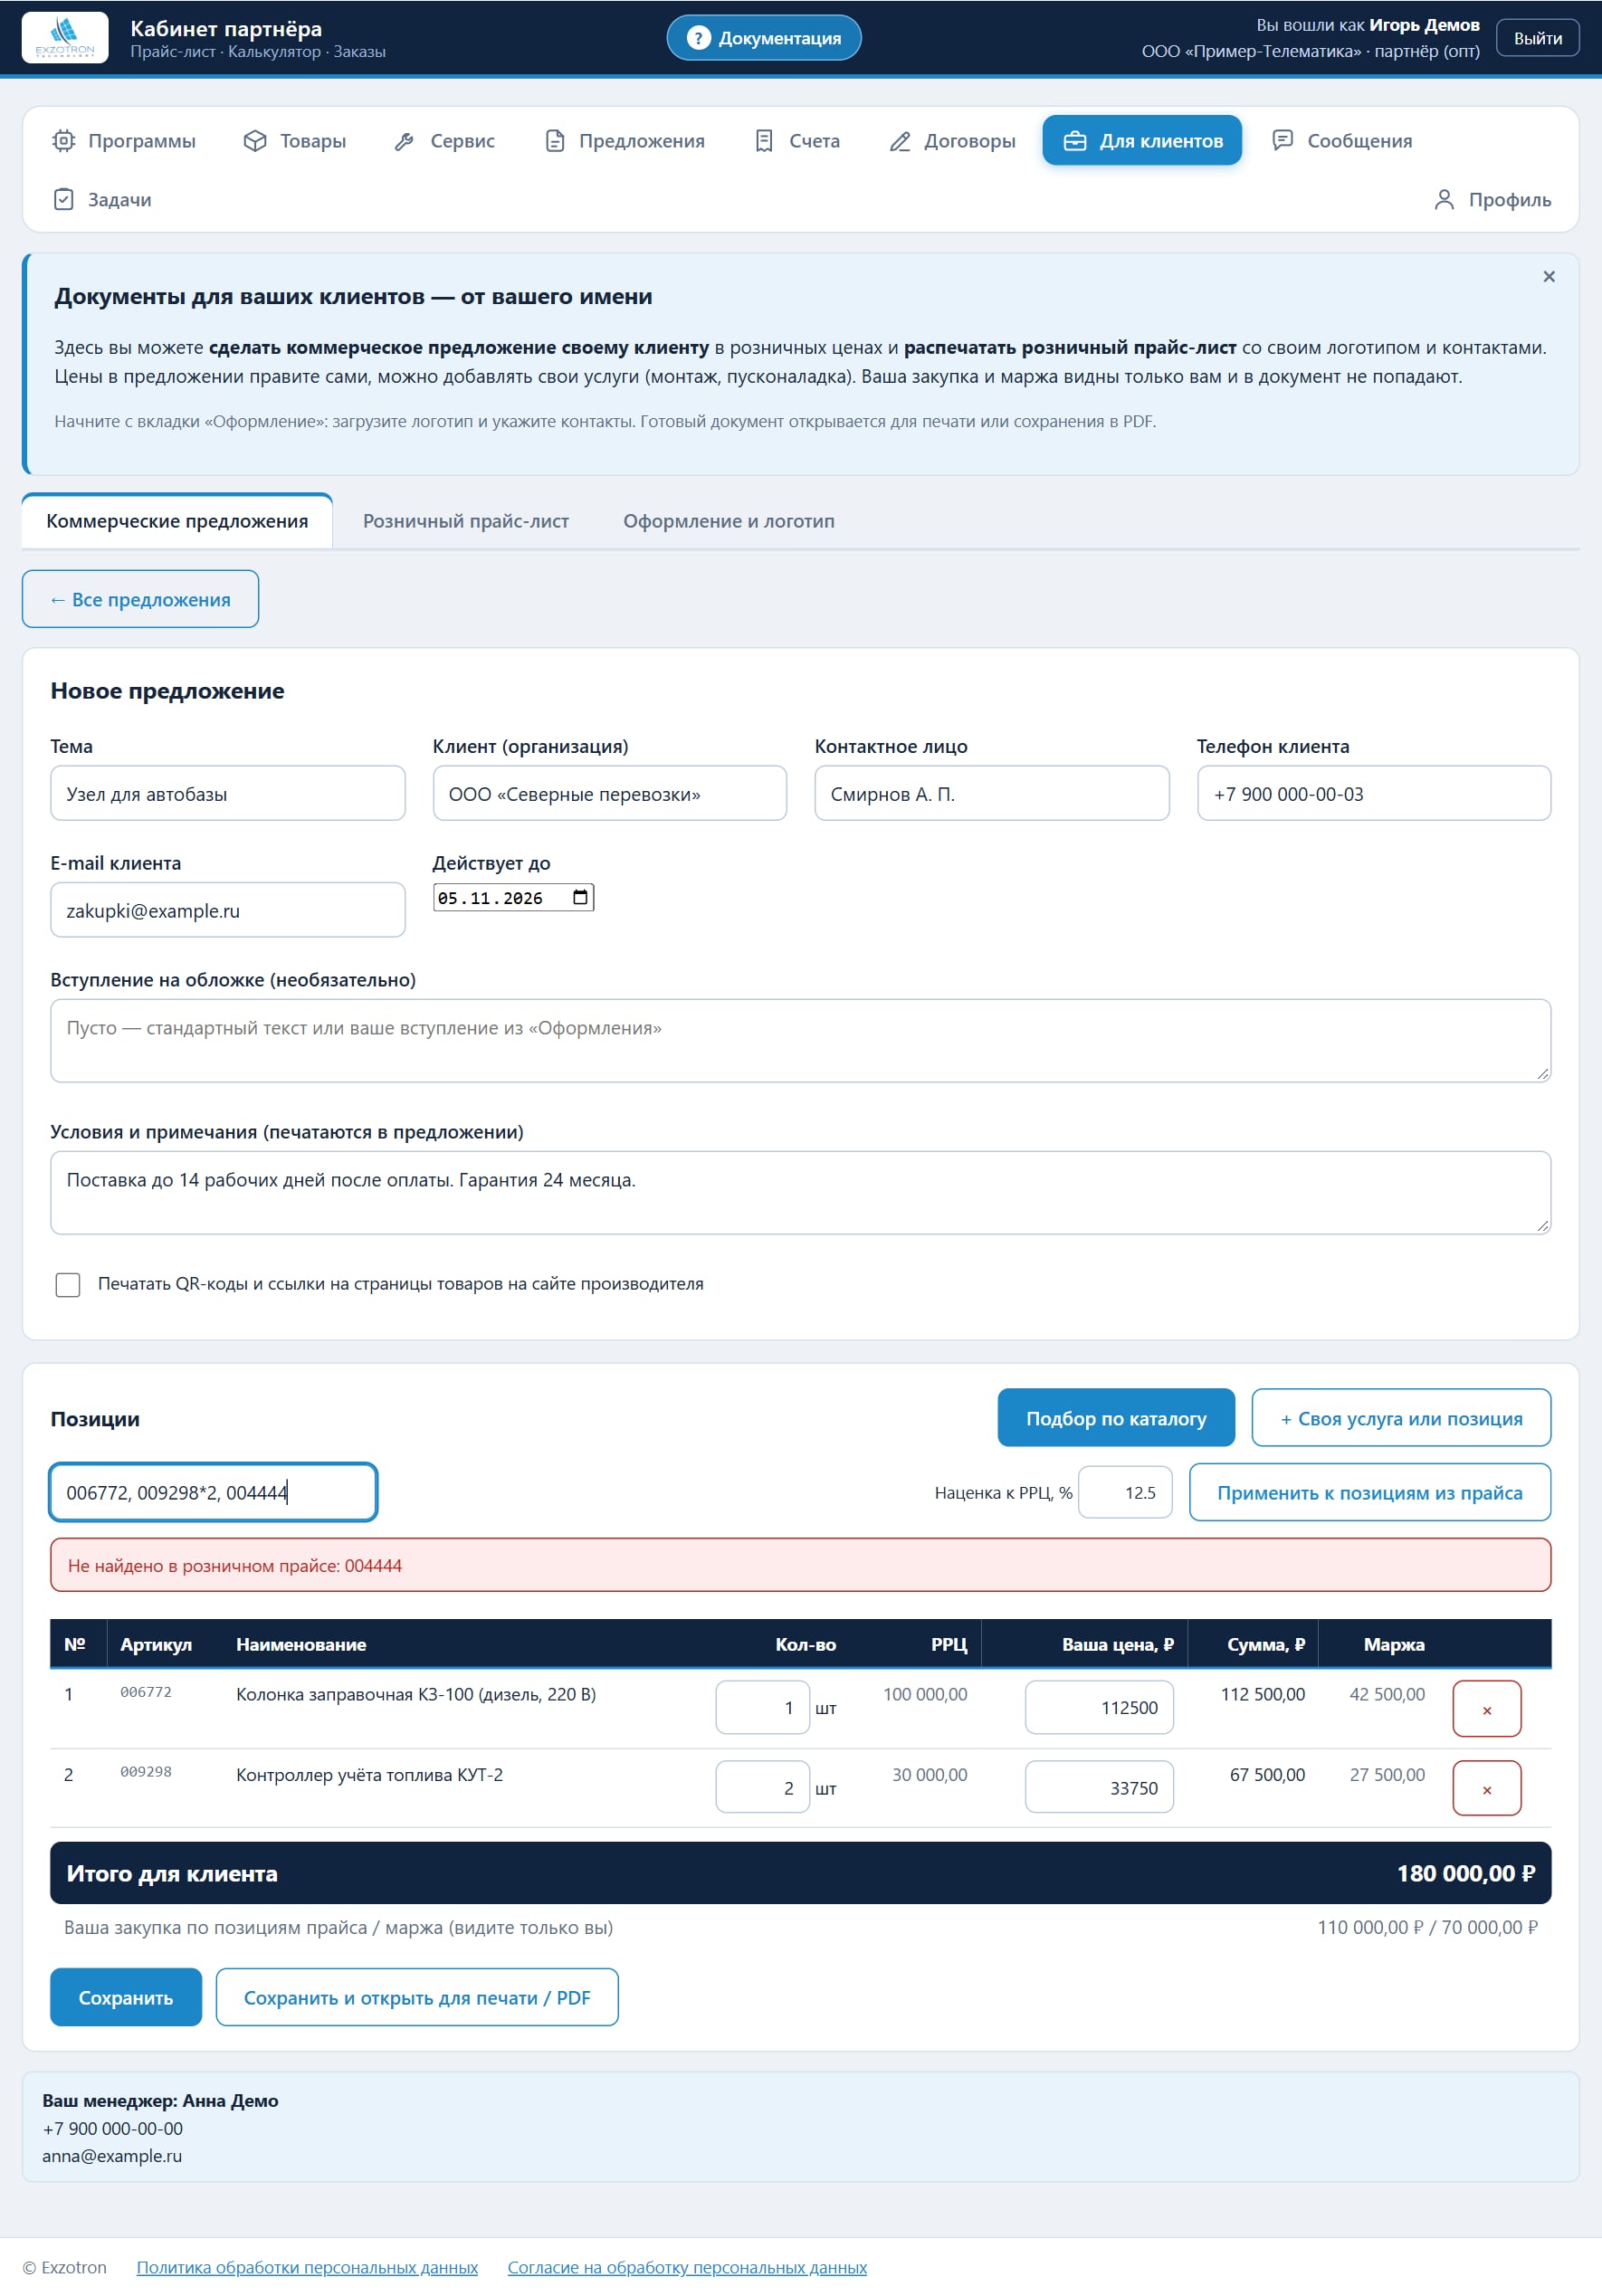This screenshot has height=2296, width=1602.
Task: Open Политика обработки персональных данных link
Action: coord(307,2267)
